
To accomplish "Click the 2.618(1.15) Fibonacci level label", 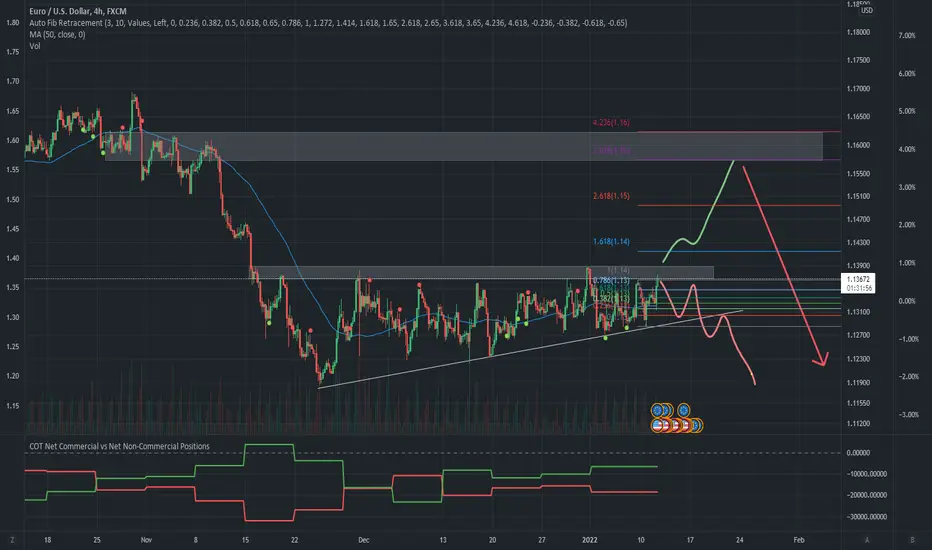I will (611, 196).
